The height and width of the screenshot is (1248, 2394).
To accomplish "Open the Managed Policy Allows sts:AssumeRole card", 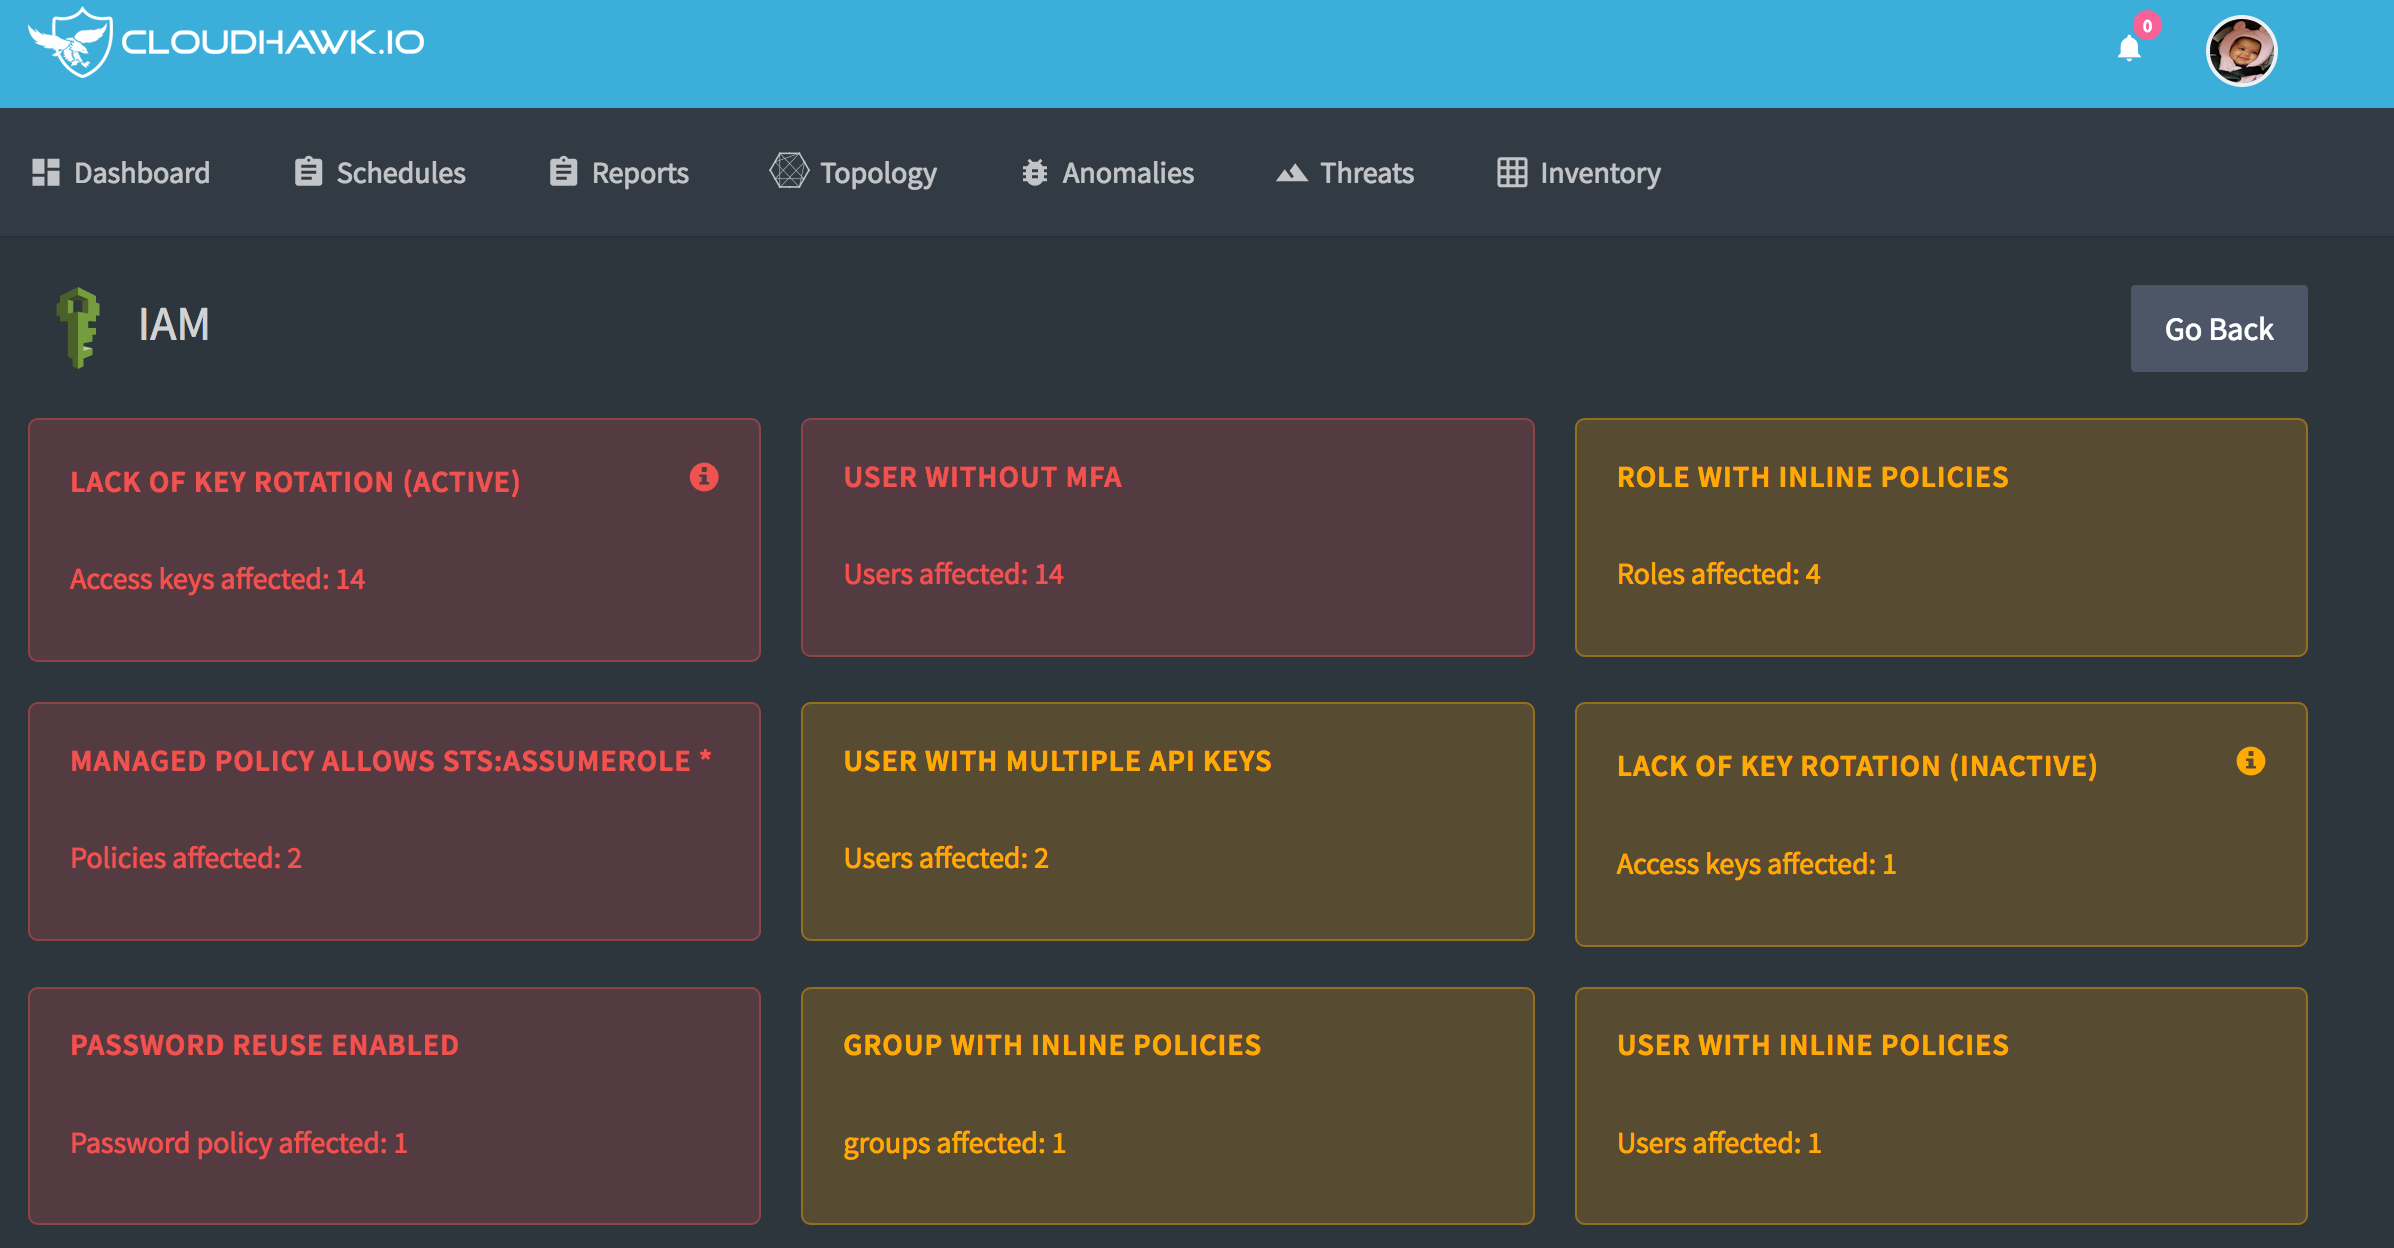I will click(x=393, y=821).
